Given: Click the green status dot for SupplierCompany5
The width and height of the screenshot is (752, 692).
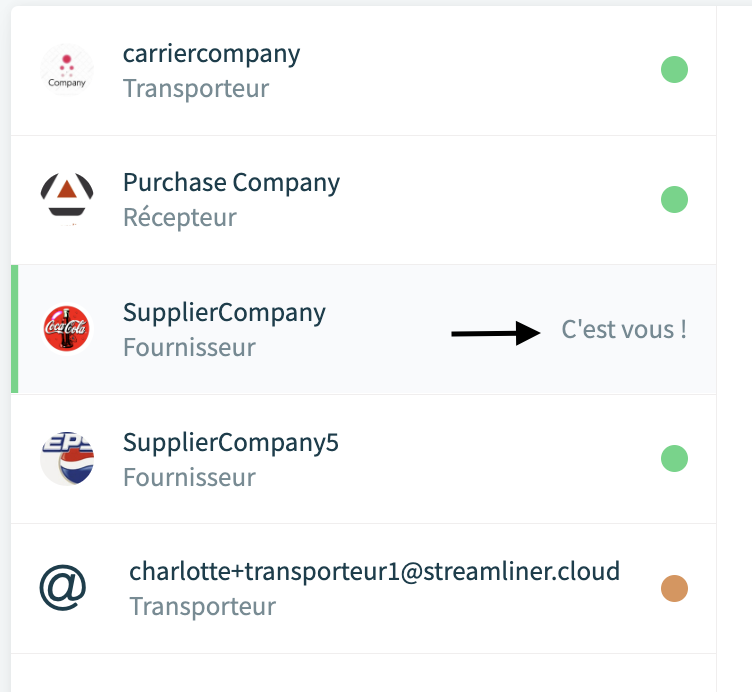Looking at the screenshot, I should coord(674,458).
